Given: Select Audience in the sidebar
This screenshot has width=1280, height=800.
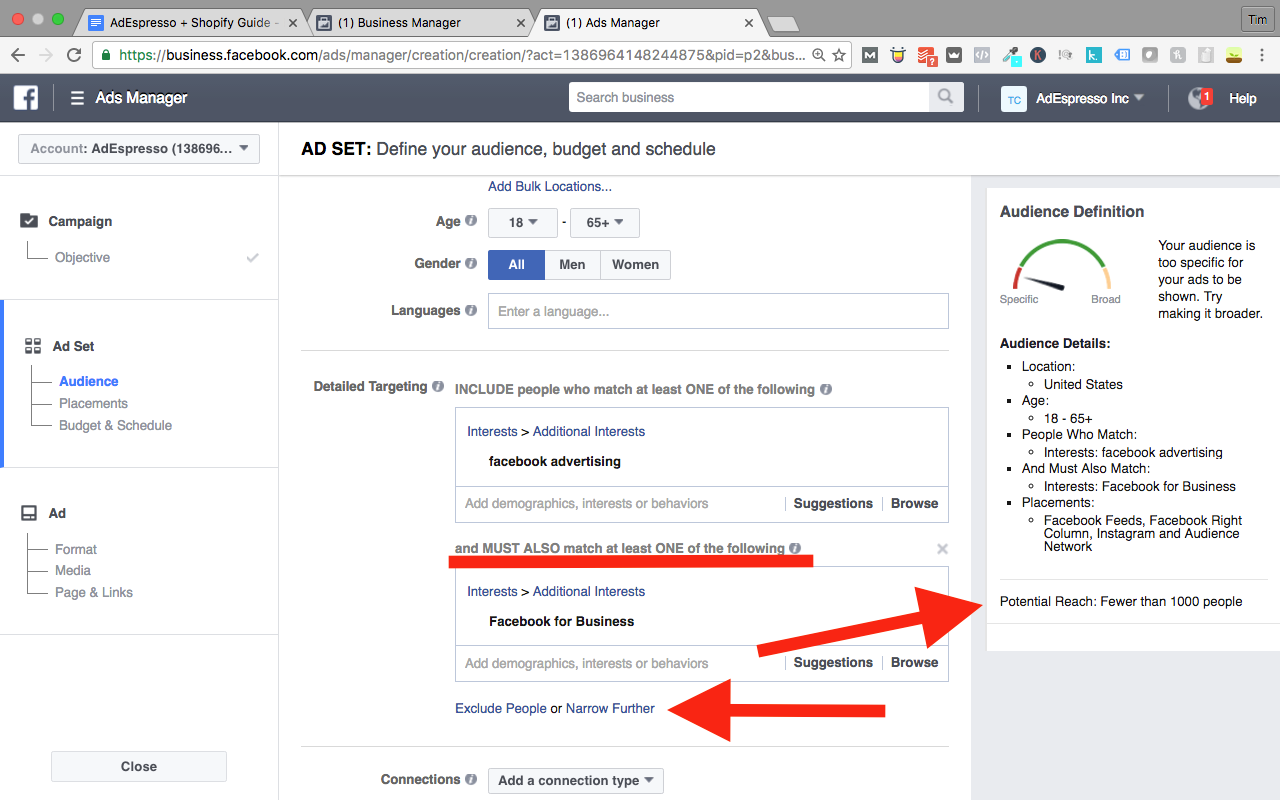Looking at the screenshot, I should [88, 381].
